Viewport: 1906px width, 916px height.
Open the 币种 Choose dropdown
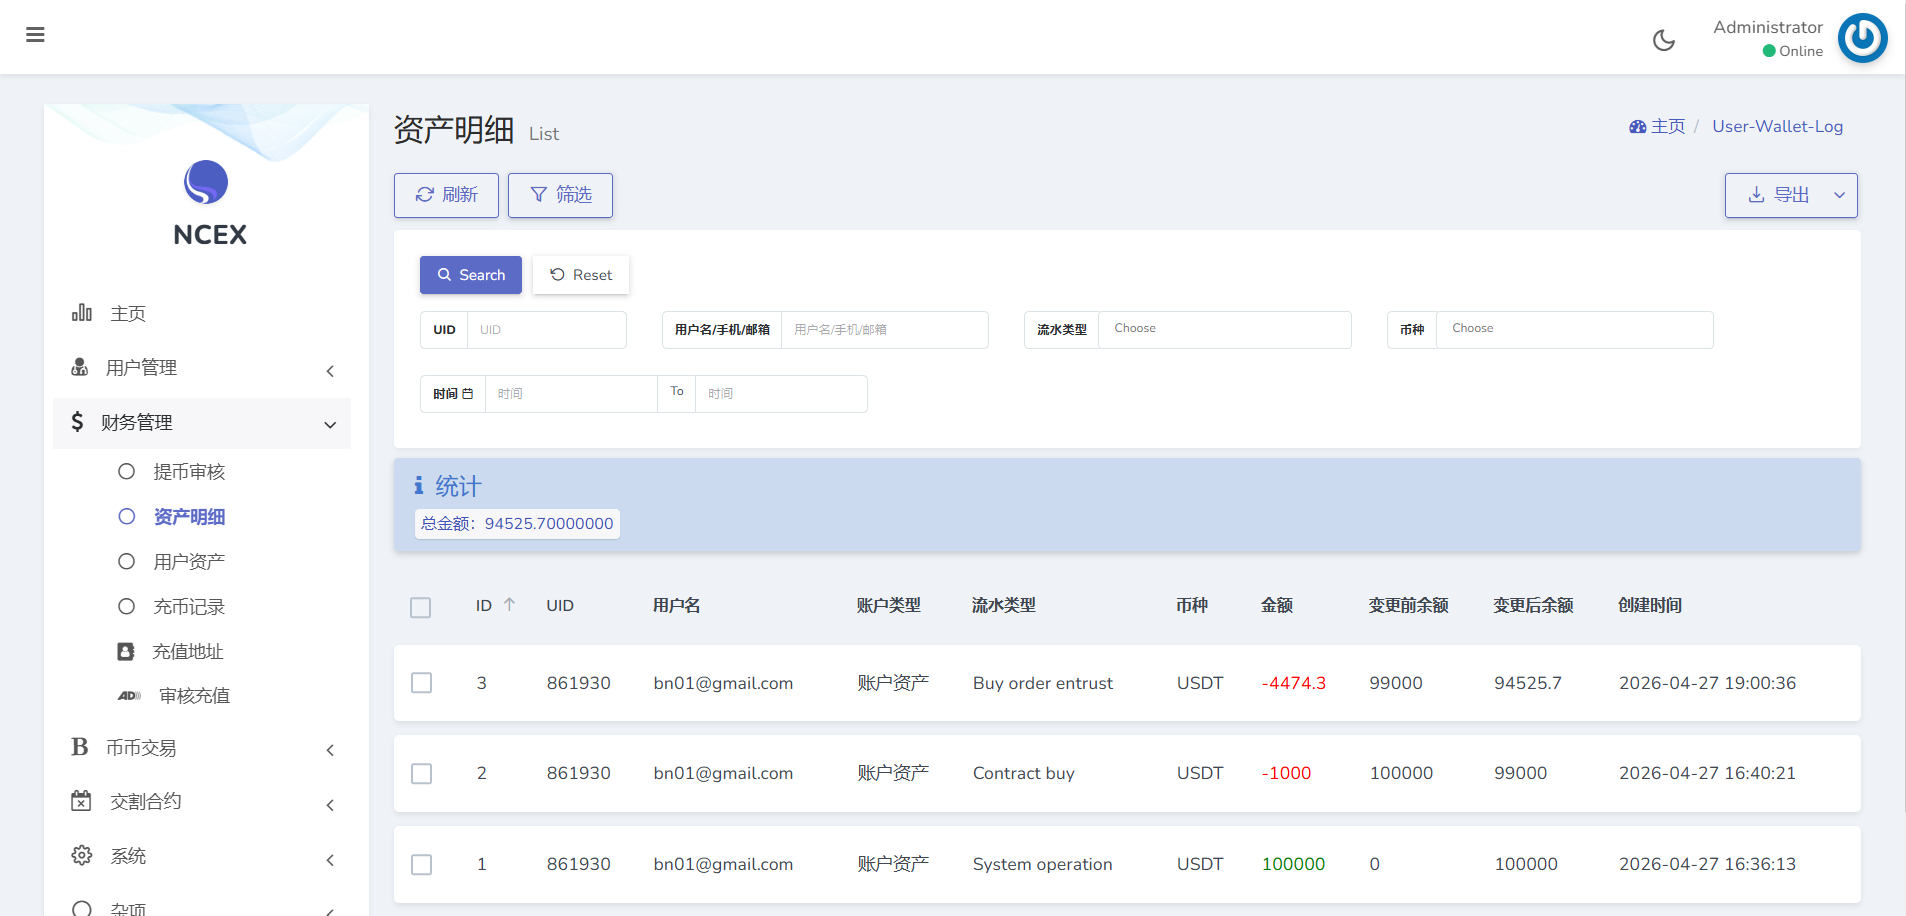click(1573, 329)
